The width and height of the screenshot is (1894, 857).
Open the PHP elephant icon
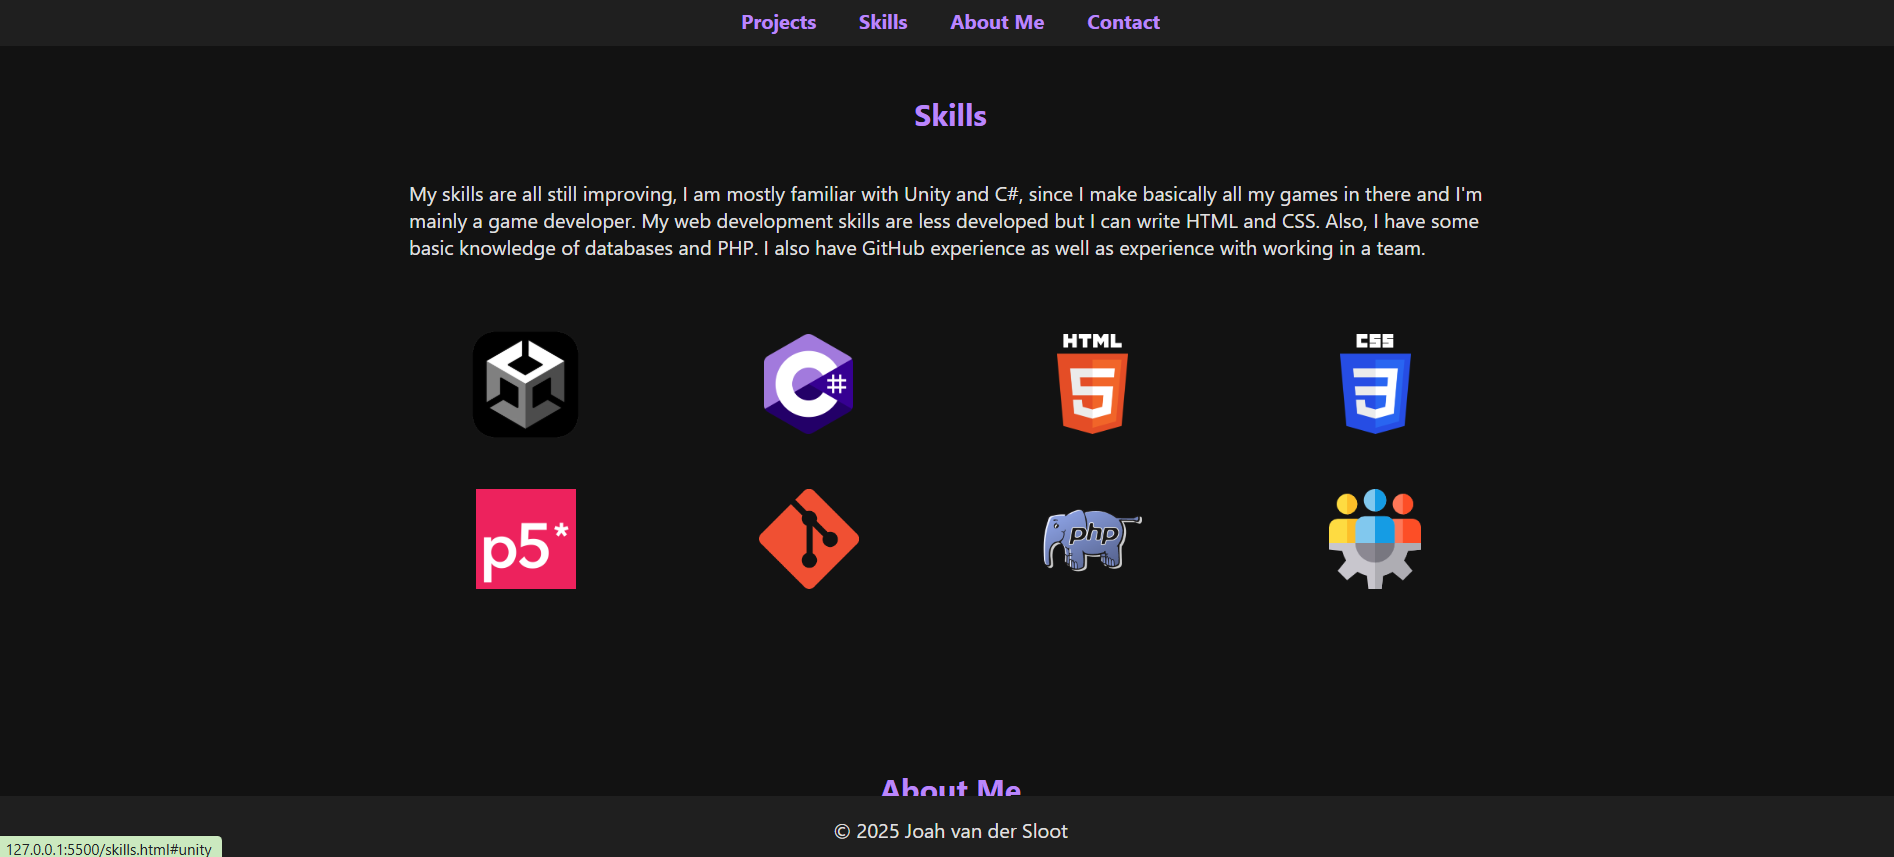[x=1092, y=539]
